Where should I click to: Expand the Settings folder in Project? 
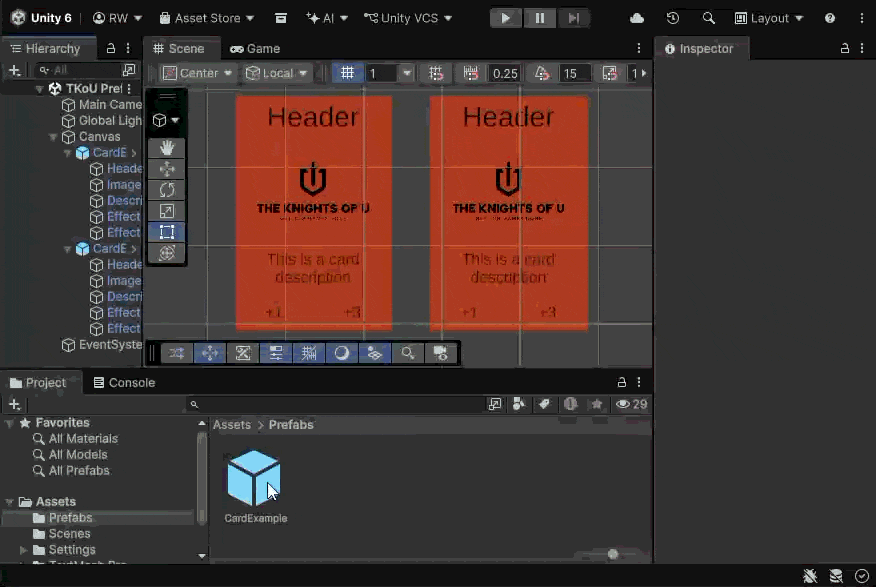click(23, 550)
